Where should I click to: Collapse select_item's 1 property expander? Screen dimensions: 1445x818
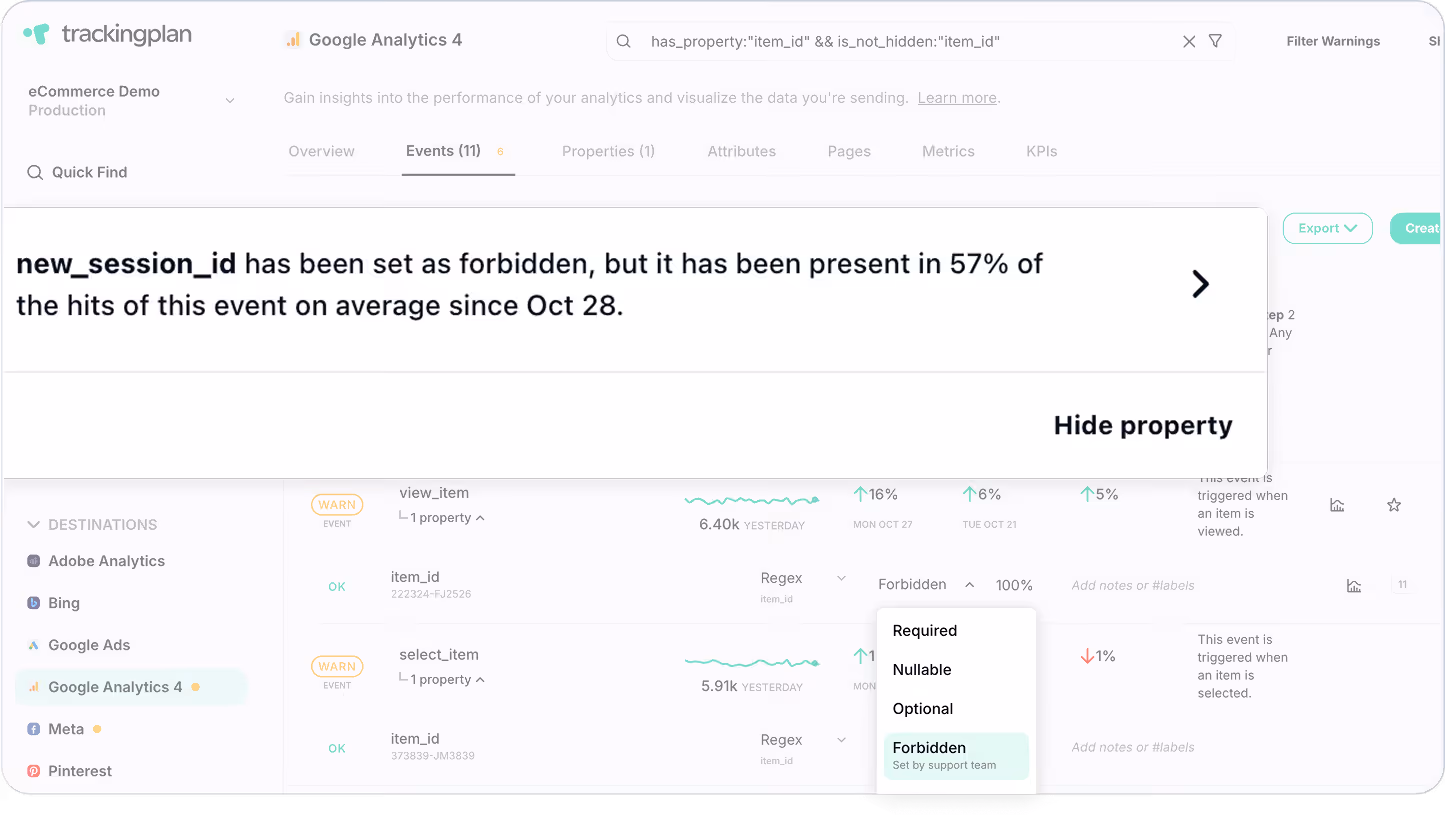point(441,680)
